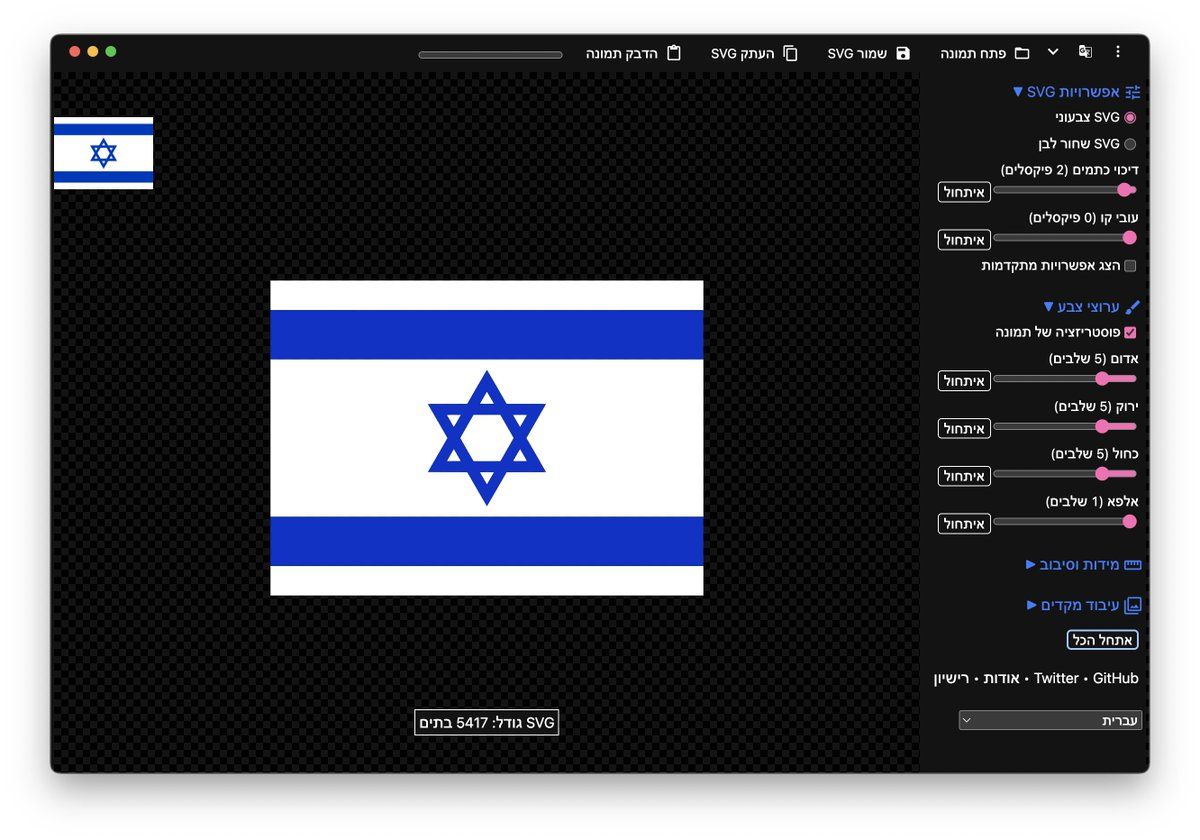Viewport: 1200px width, 840px height.
Task: Reset the 'אלפא' channel with 'איתחול'
Action: [x=964, y=523]
